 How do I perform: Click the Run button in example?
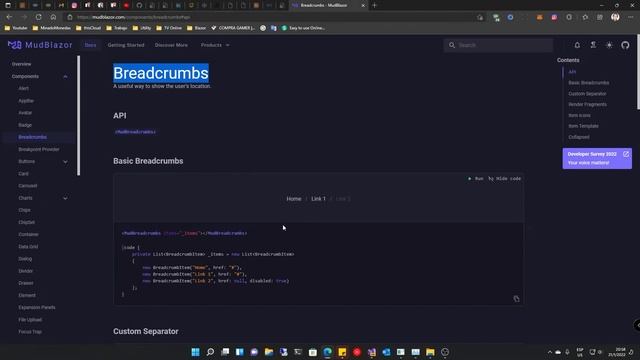476,178
